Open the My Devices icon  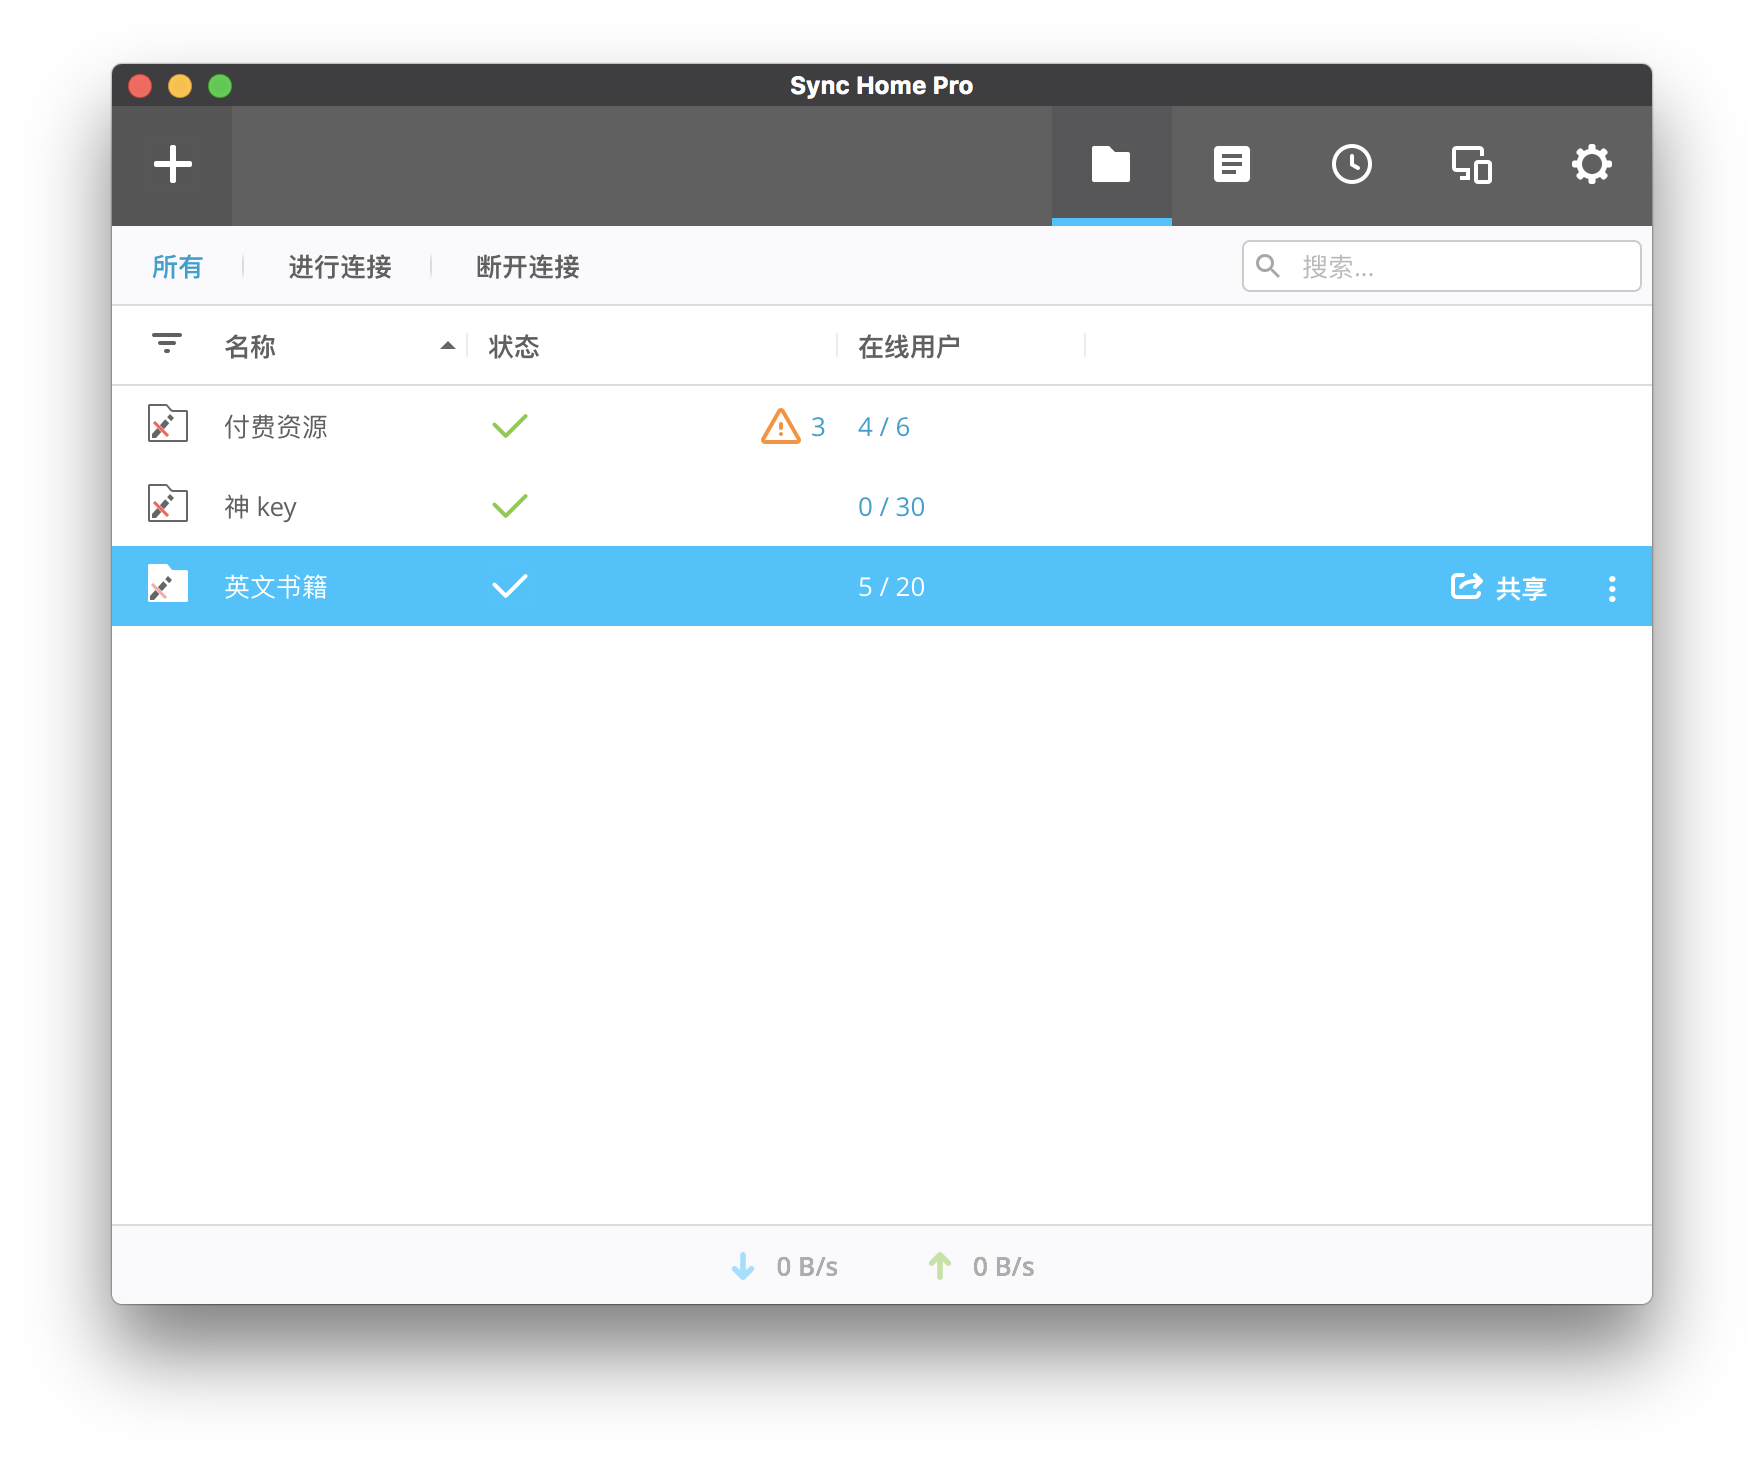pos(1471,165)
